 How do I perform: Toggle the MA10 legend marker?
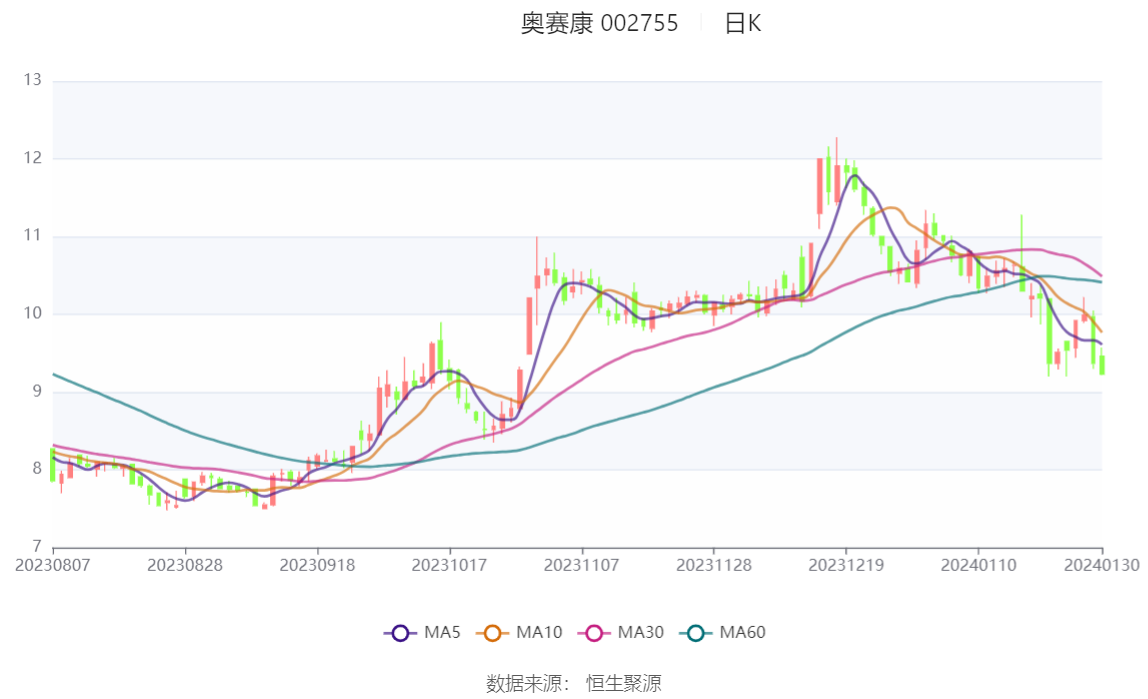point(492,633)
